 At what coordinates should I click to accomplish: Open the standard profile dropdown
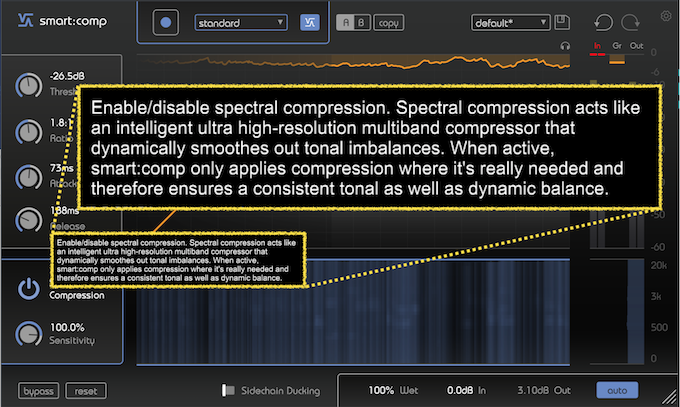tap(241, 23)
